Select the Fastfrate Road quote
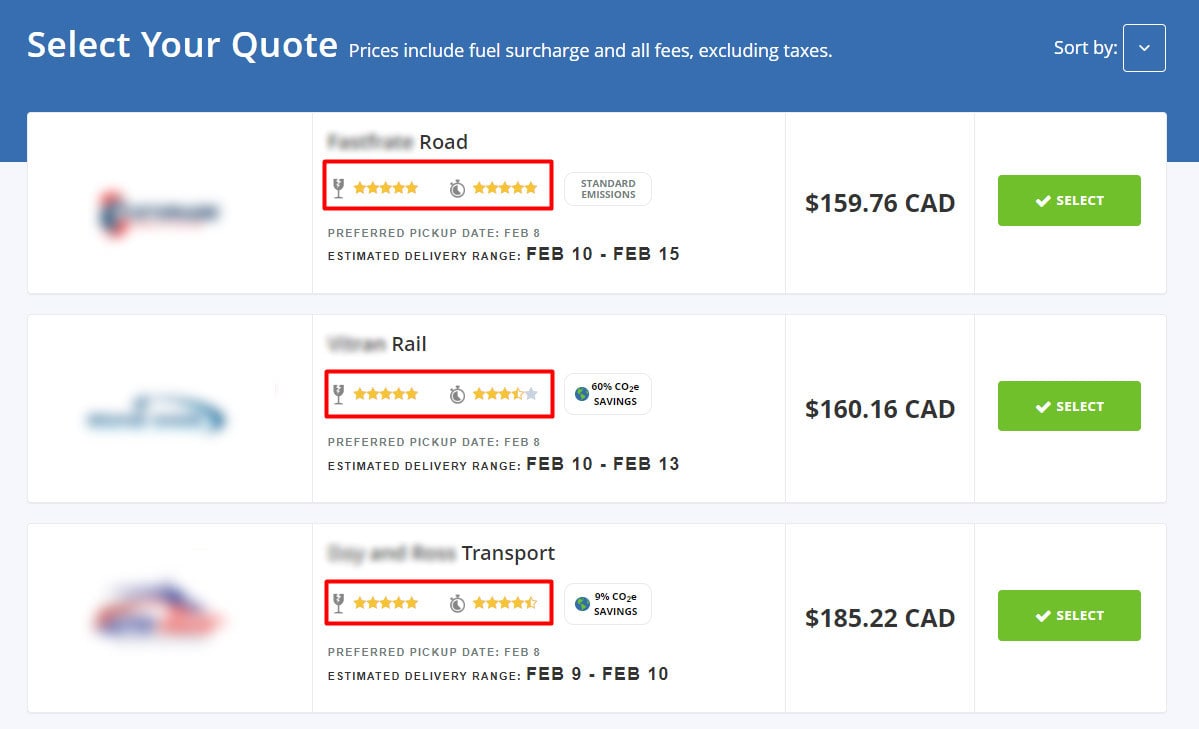Viewport: 1199px width, 729px height. 1069,200
